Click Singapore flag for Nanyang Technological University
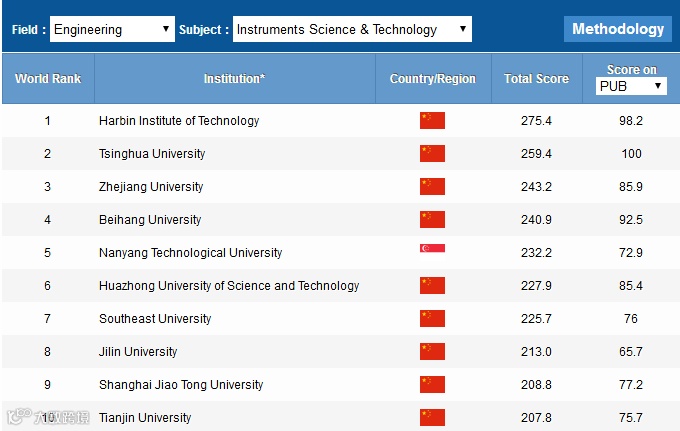Image resolution: width=680 pixels, height=431 pixels. click(x=432, y=253)
